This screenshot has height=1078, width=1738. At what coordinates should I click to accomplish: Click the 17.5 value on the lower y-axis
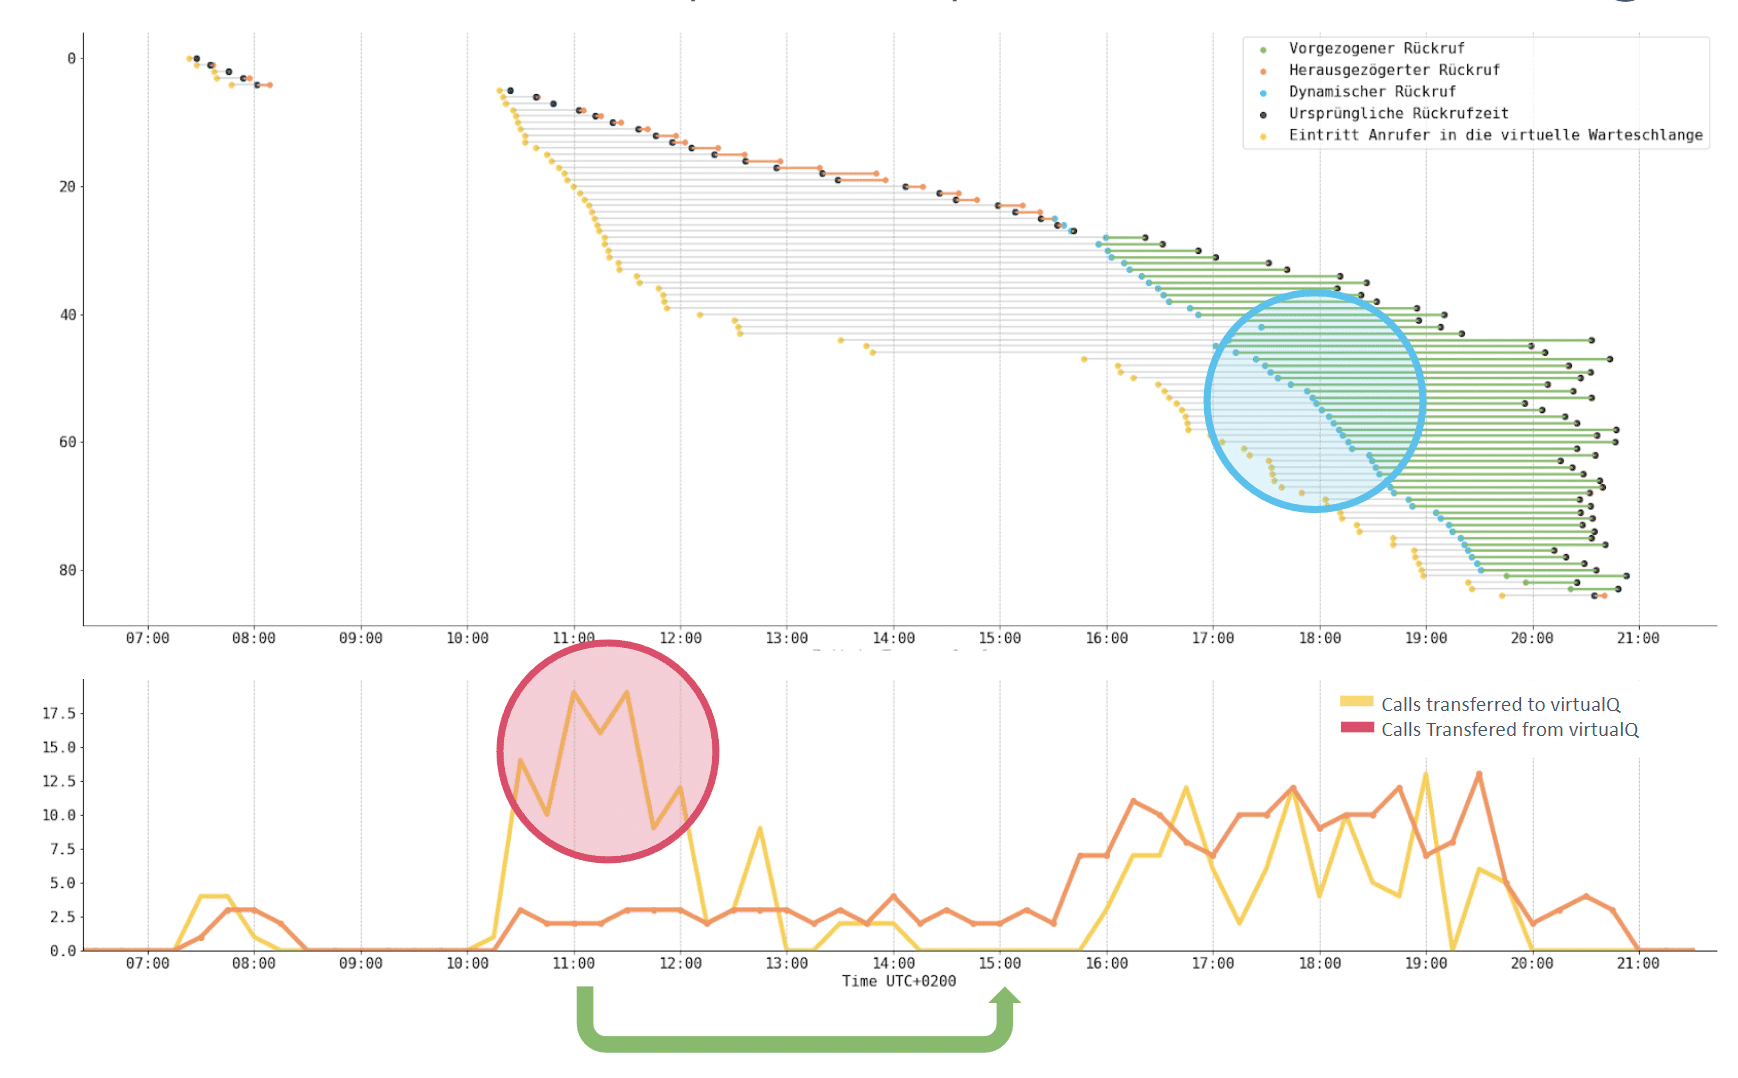click(58, 713)
